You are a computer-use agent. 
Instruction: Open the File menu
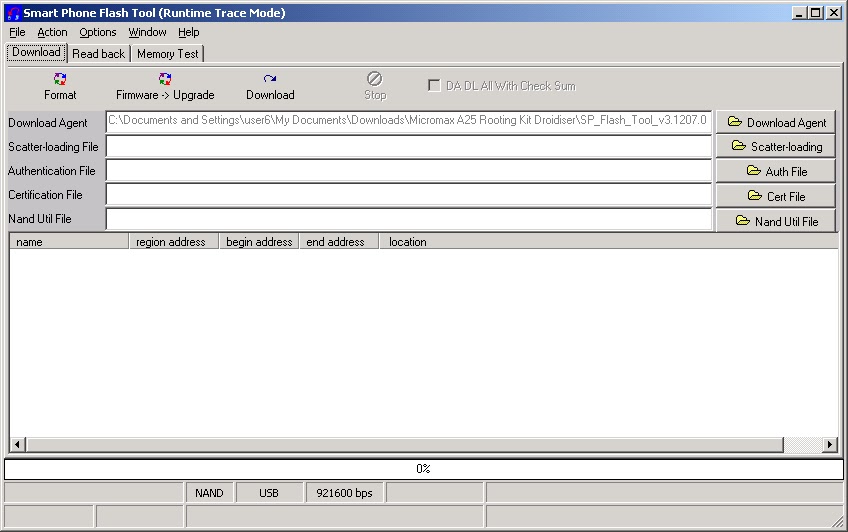pos(17,32)
